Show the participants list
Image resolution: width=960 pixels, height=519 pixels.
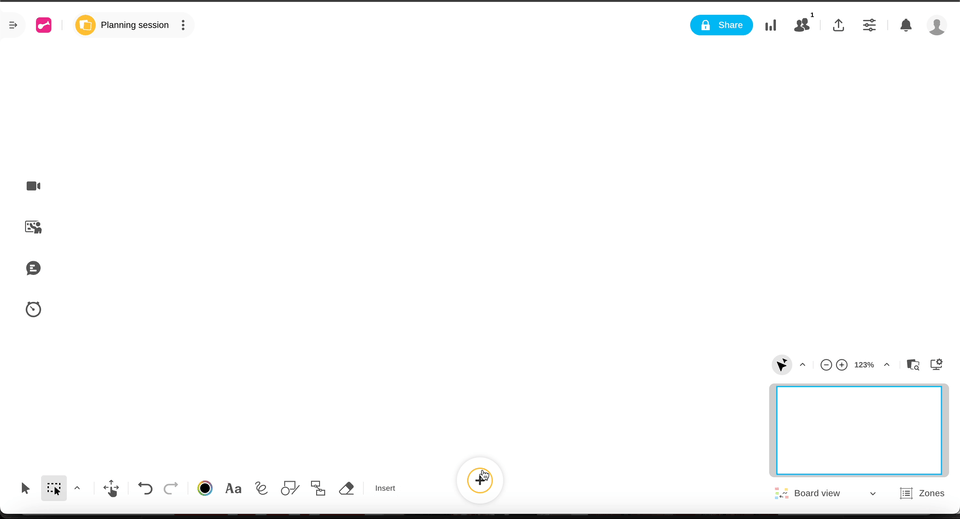[x=801, y=25]
